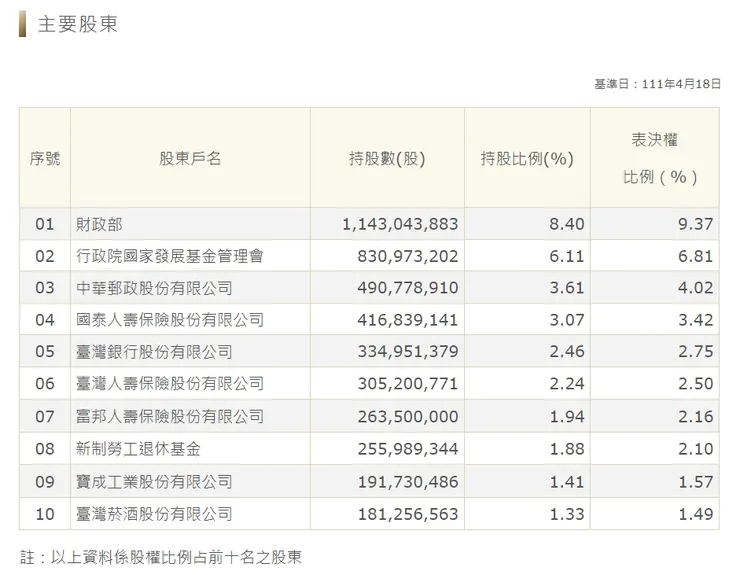Click 臺灣人壽保險股份有限公司 shareholder name
The image size is (740, 575).
coord(170,384)
